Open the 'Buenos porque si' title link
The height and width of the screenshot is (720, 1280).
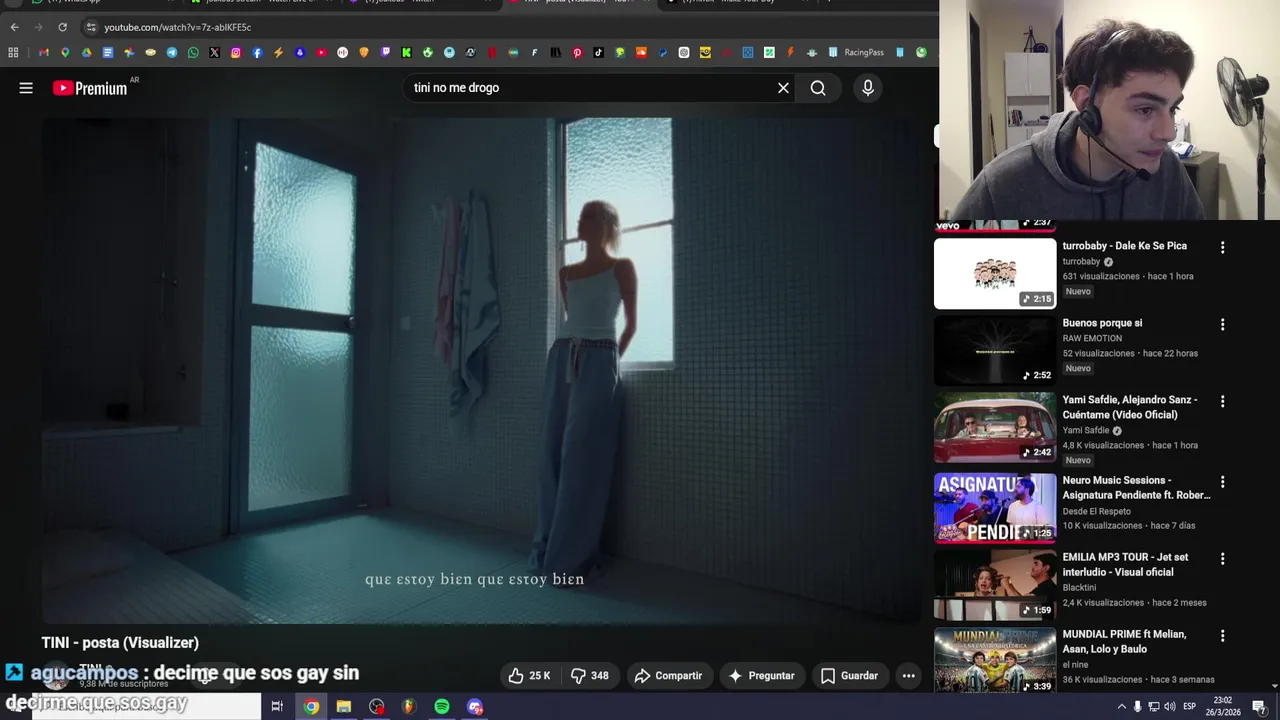[x=1102, y=323]
